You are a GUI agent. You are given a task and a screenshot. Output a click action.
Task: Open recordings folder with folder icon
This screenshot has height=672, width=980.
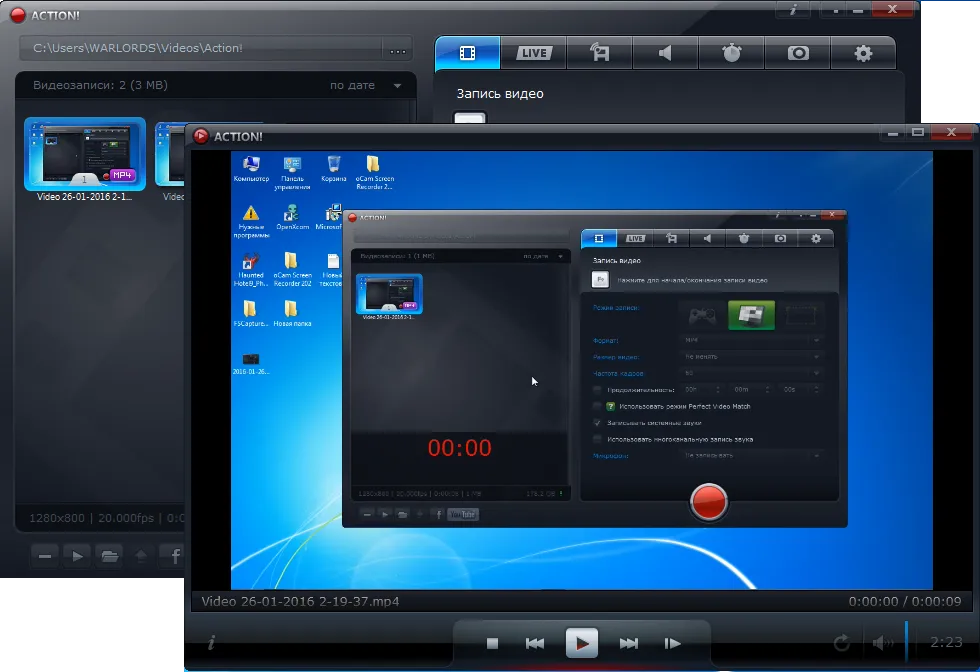(x=109, y=555)
